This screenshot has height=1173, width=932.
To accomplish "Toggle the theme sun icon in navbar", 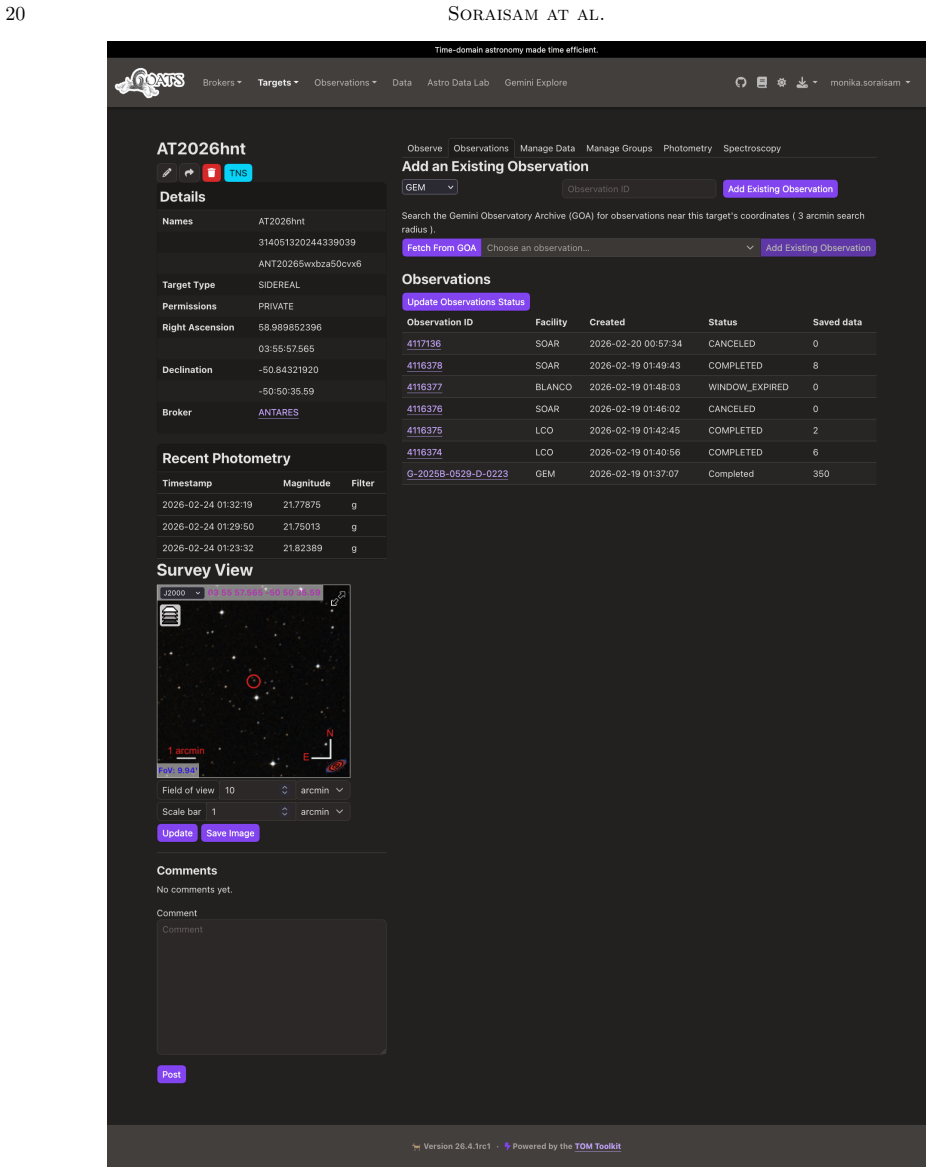I will point(782,82).
